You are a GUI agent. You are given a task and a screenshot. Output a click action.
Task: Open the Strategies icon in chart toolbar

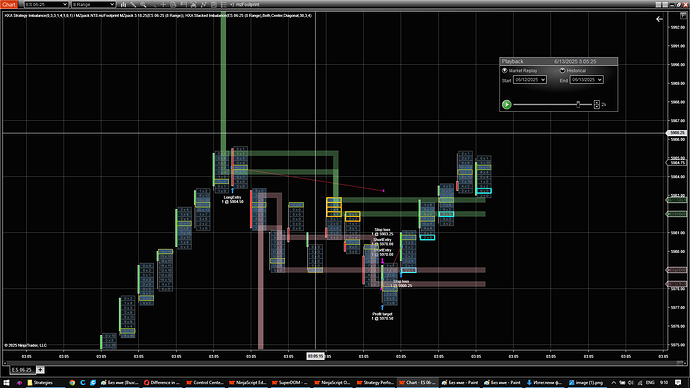pos(214,4)
